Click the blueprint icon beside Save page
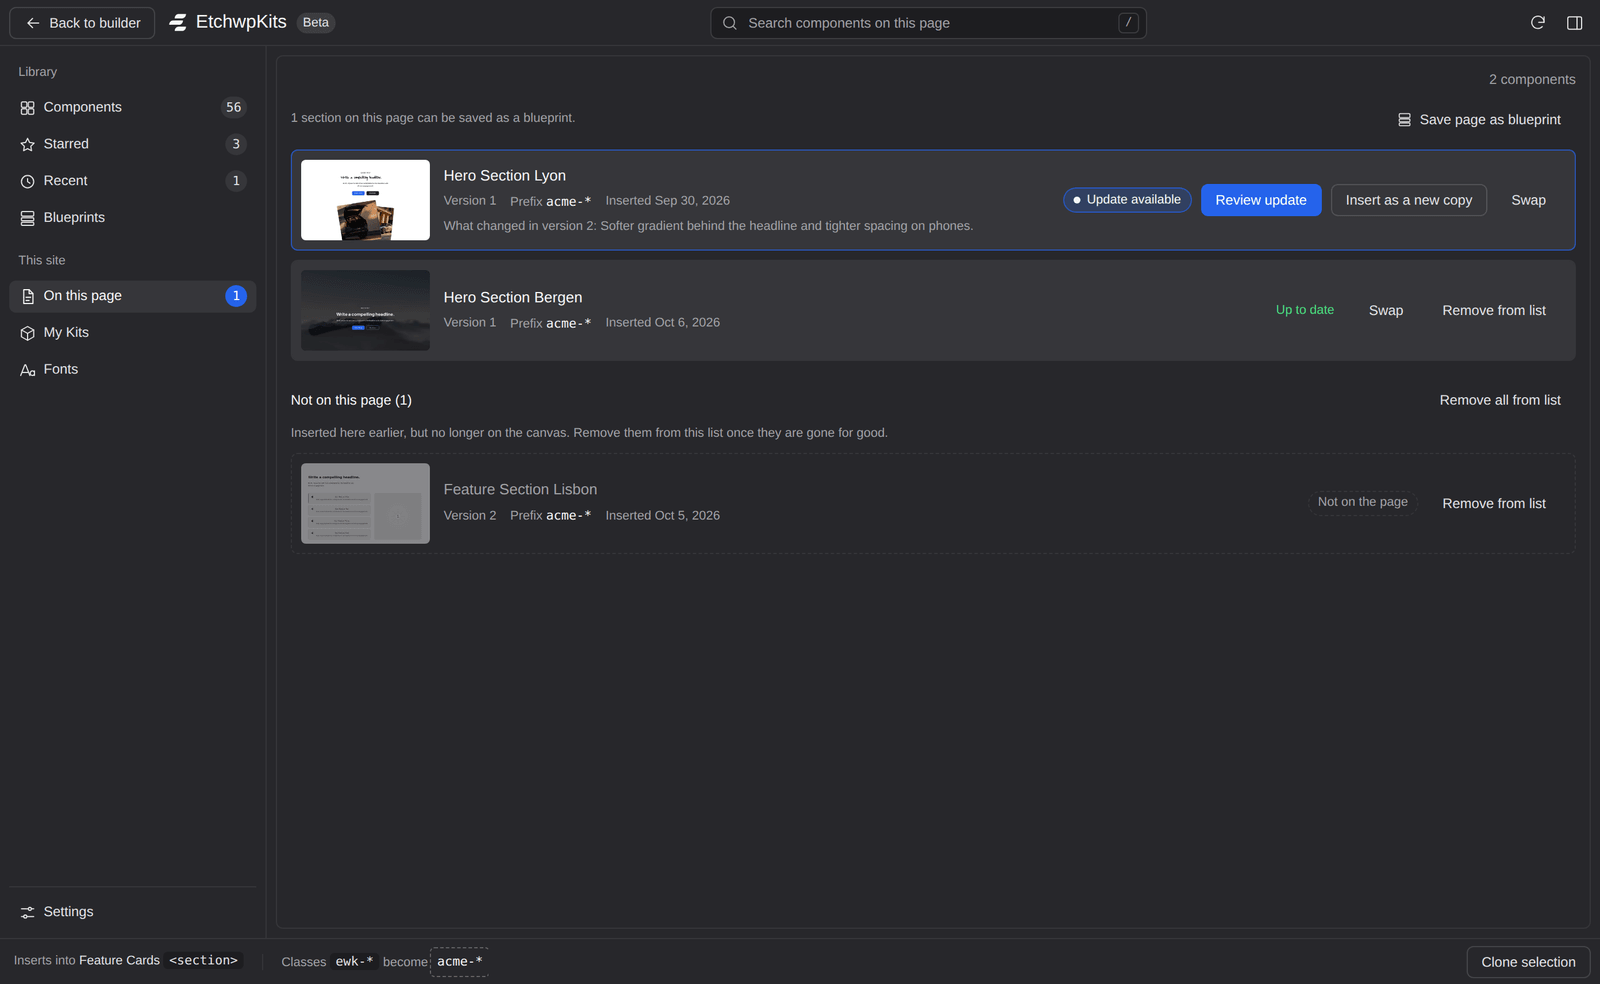This screenshot has width=1600, height=984. click(1404, 120)
